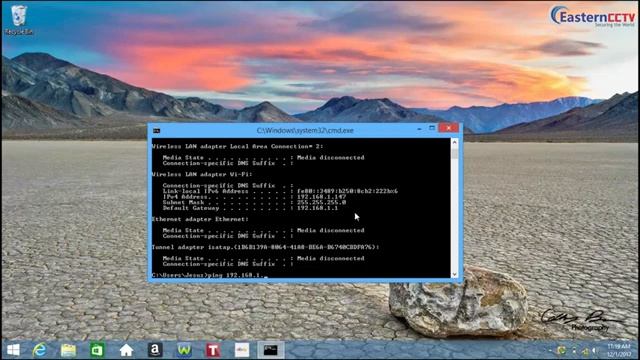Image resolution: width=640 pixels, height=360 pixels.
Task: Maximize the cmd.exe window
Action: (x=432, y=128)
